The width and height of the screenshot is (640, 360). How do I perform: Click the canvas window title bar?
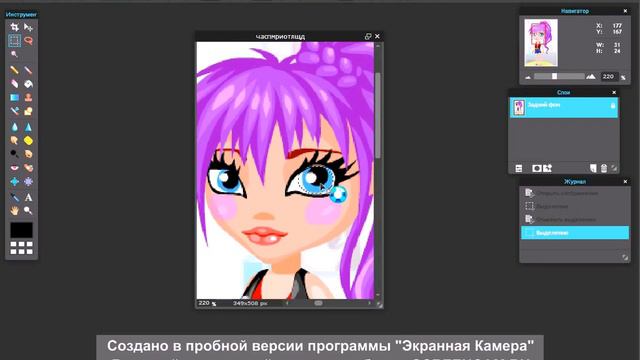(x=280, y=36)
